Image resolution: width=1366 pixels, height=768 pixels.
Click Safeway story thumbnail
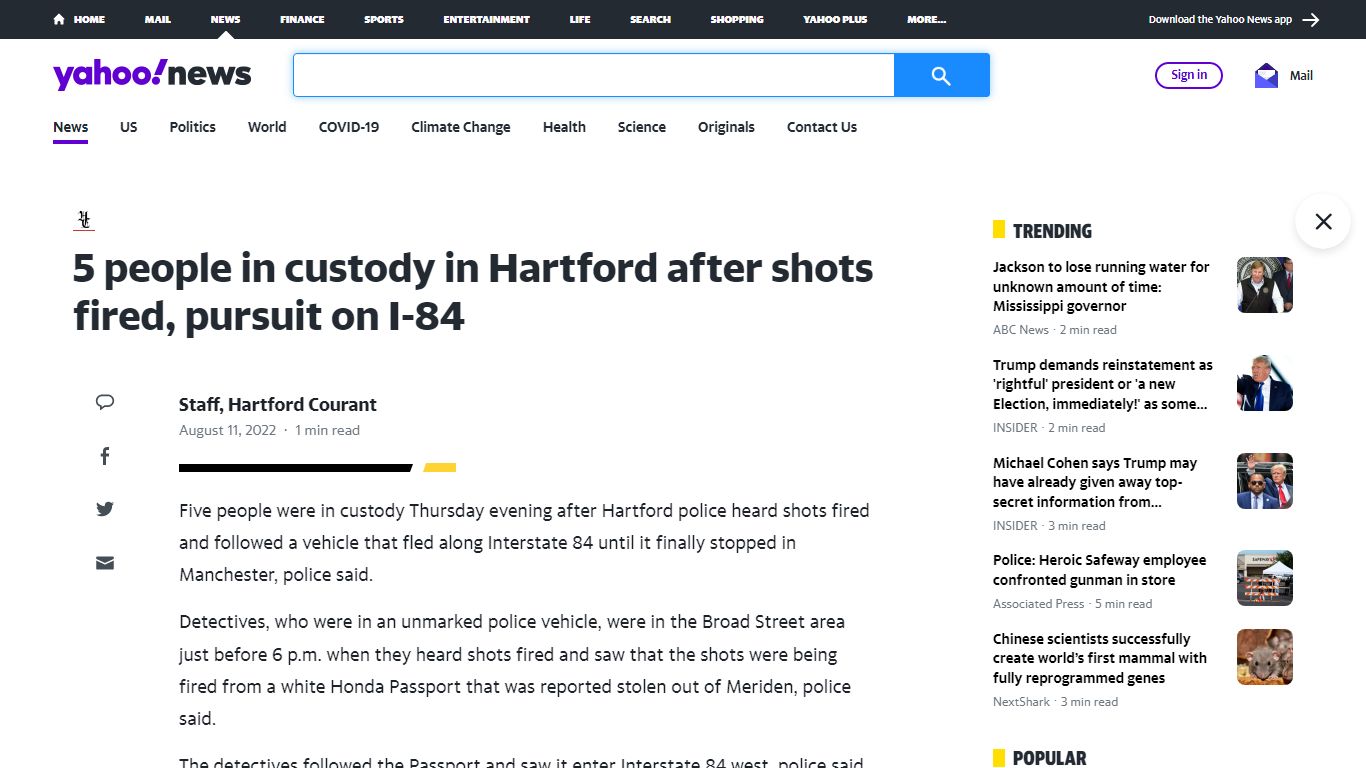[1265, 578]
